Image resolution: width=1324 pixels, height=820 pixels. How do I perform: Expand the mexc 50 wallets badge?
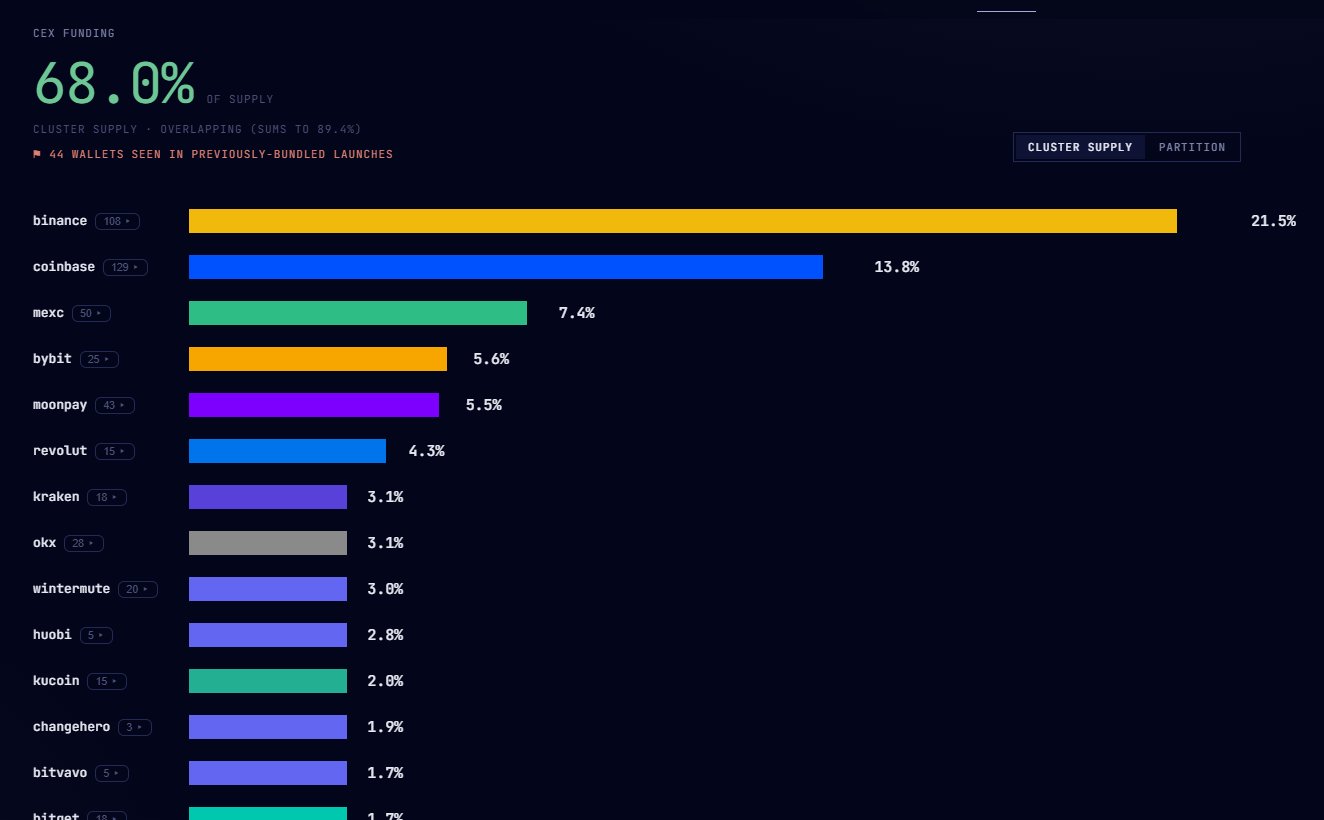tap(91, 313)
